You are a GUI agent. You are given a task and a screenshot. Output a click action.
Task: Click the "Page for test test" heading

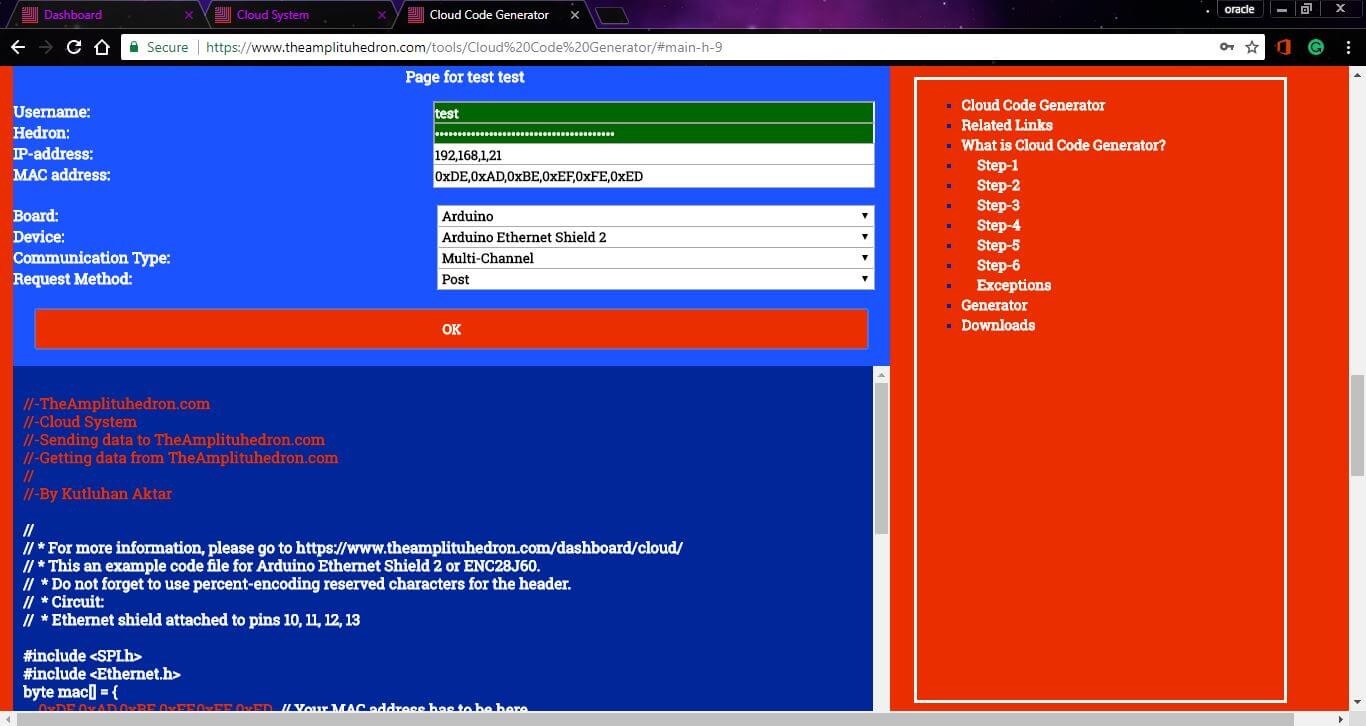coord(464,77)
